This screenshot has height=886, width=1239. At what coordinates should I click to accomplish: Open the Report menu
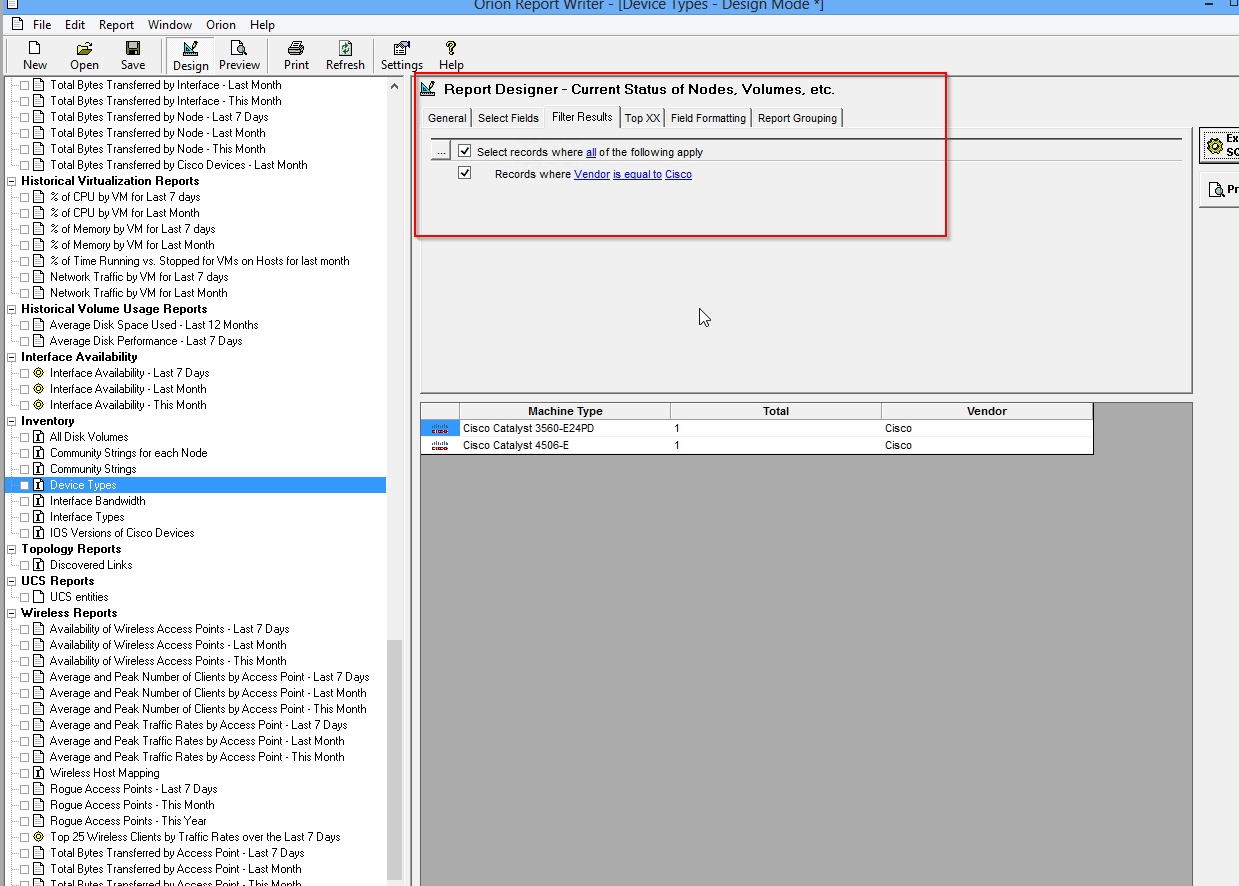coord(116,25)
